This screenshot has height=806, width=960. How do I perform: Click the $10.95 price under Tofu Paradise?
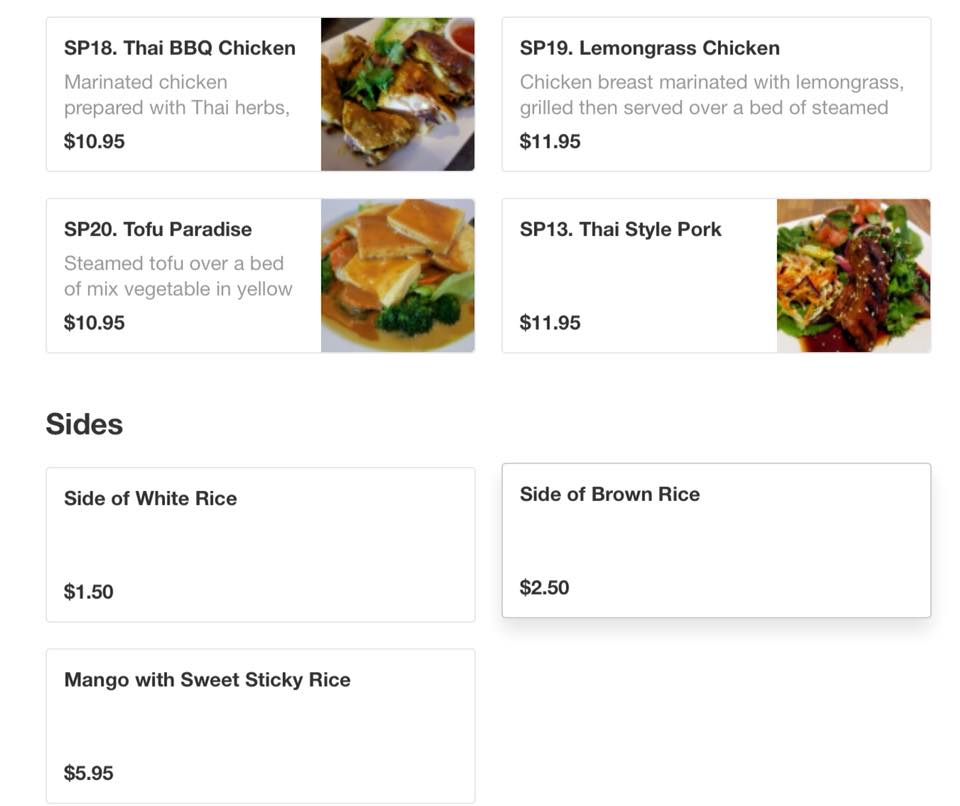[x=95, y=322]
